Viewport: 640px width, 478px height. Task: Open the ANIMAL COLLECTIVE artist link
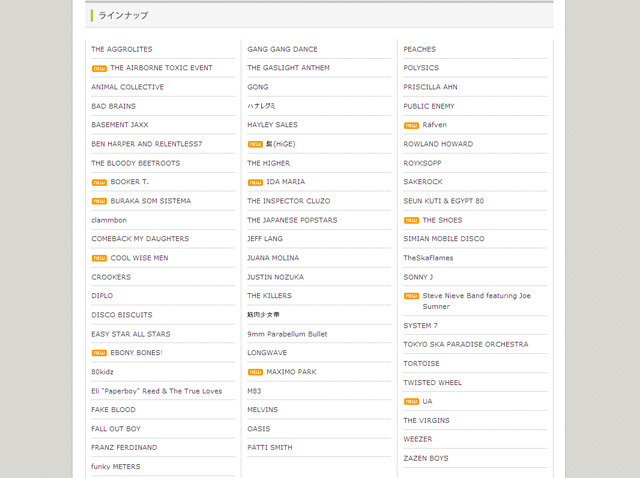pos(127,87)
